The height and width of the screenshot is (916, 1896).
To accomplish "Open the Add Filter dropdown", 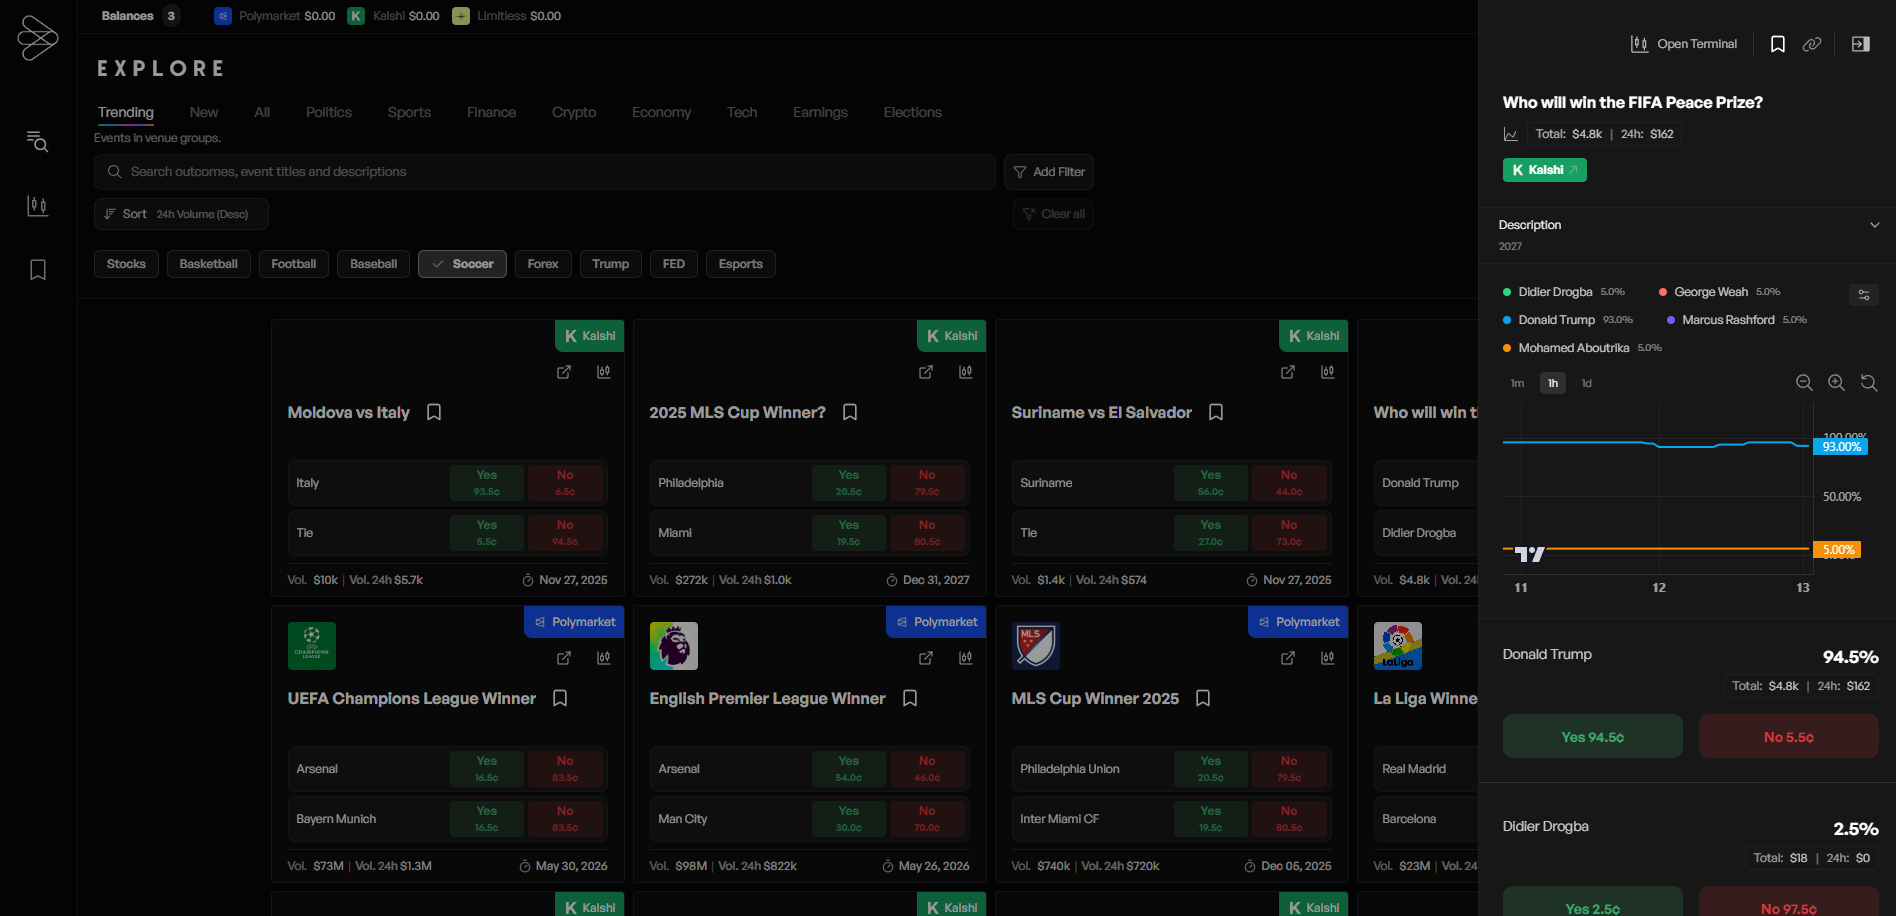I will pyautogui.click(x=1048, y=172).
